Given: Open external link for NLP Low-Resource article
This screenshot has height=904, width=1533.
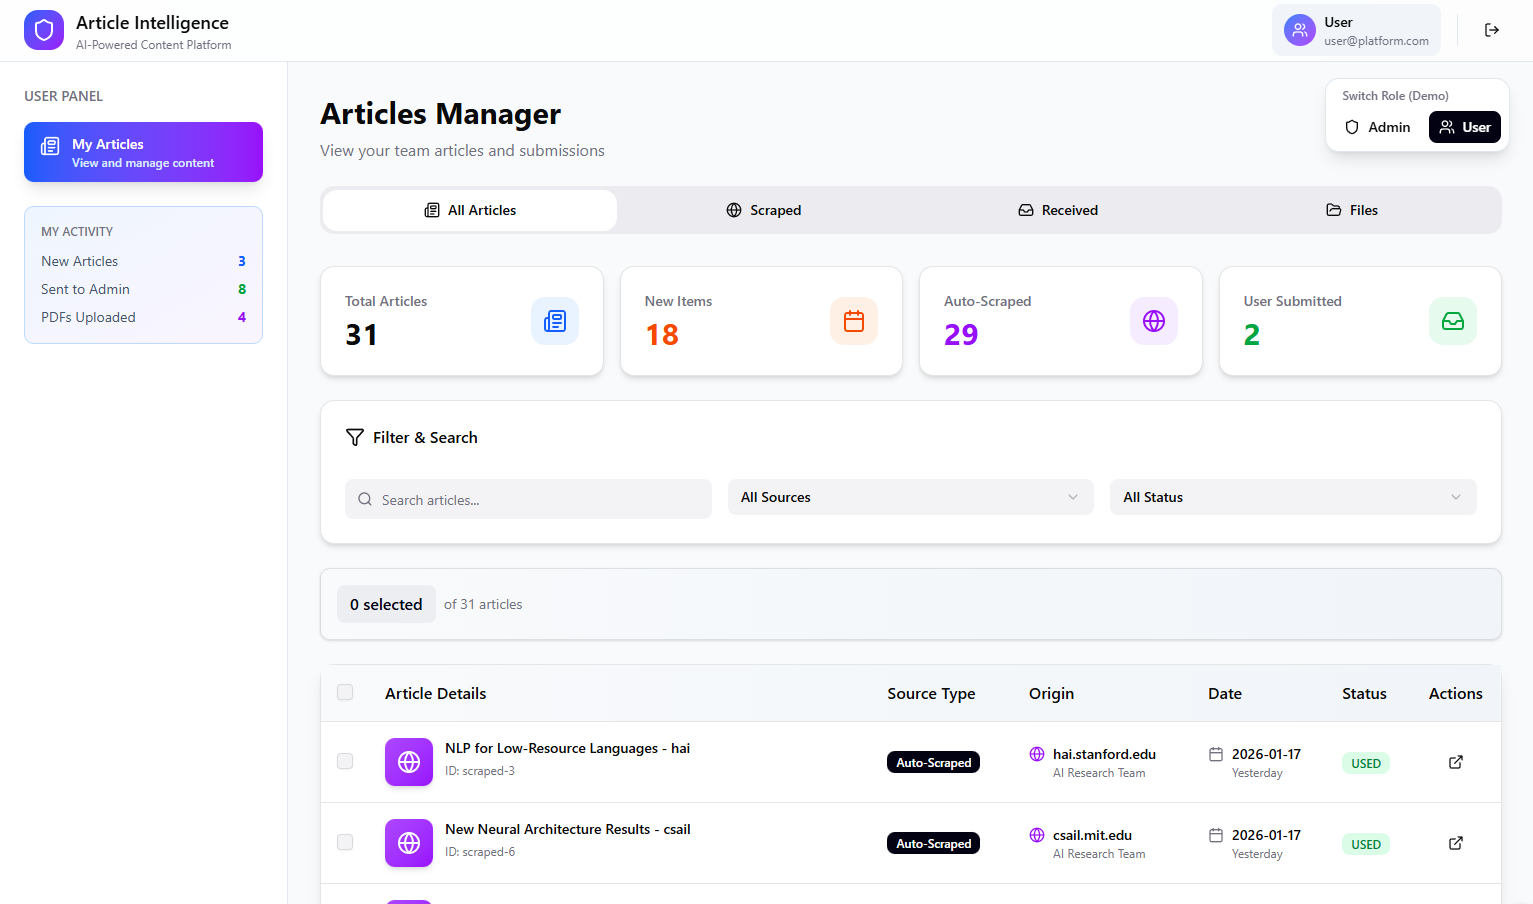Looking at the screenshot, I should [1456, 762].
